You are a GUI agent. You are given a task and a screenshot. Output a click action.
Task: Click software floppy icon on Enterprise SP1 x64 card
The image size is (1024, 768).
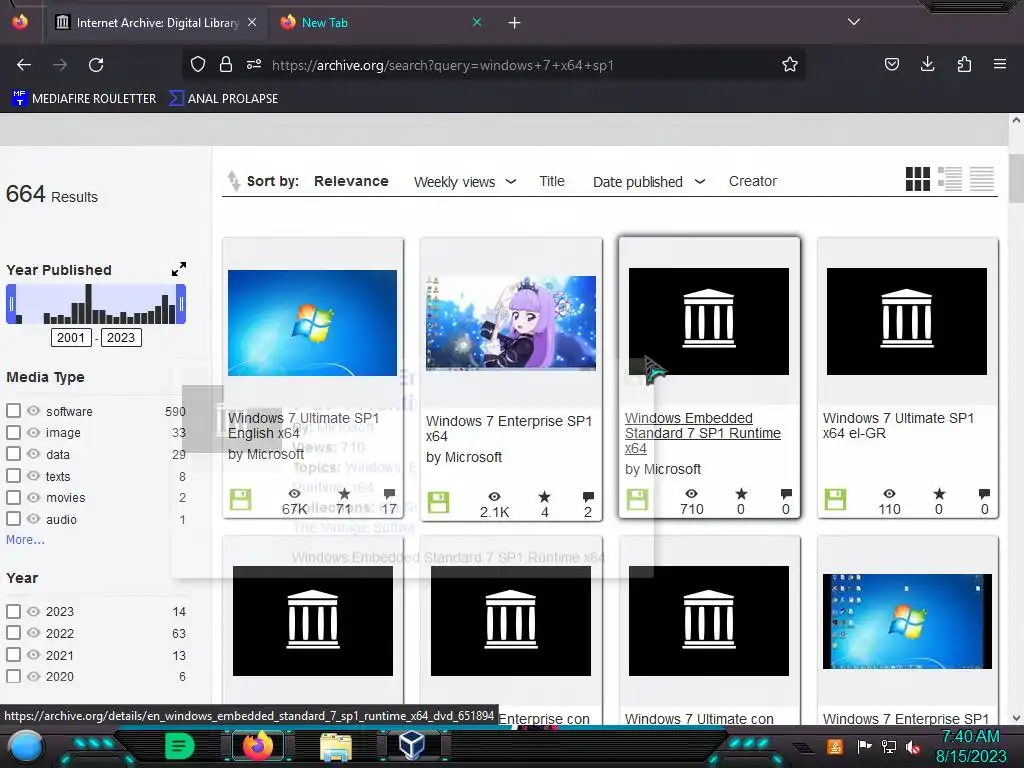pos(438,502)
